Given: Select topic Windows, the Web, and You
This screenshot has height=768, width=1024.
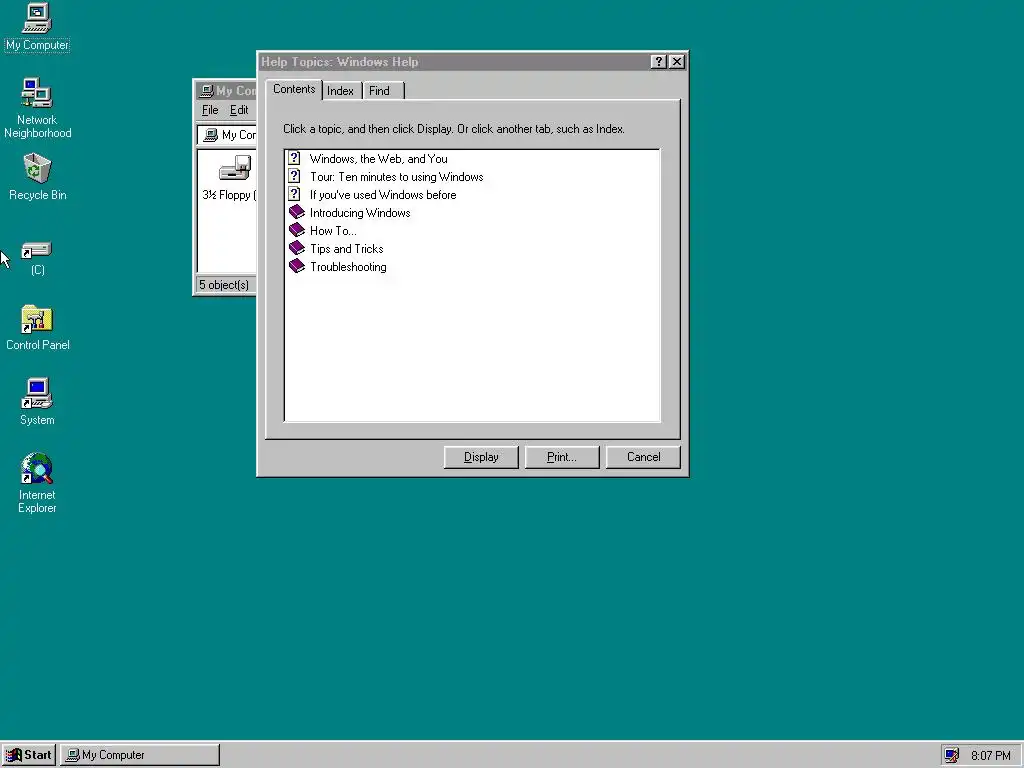Looking at the screenshot, I should coord(379,159).
